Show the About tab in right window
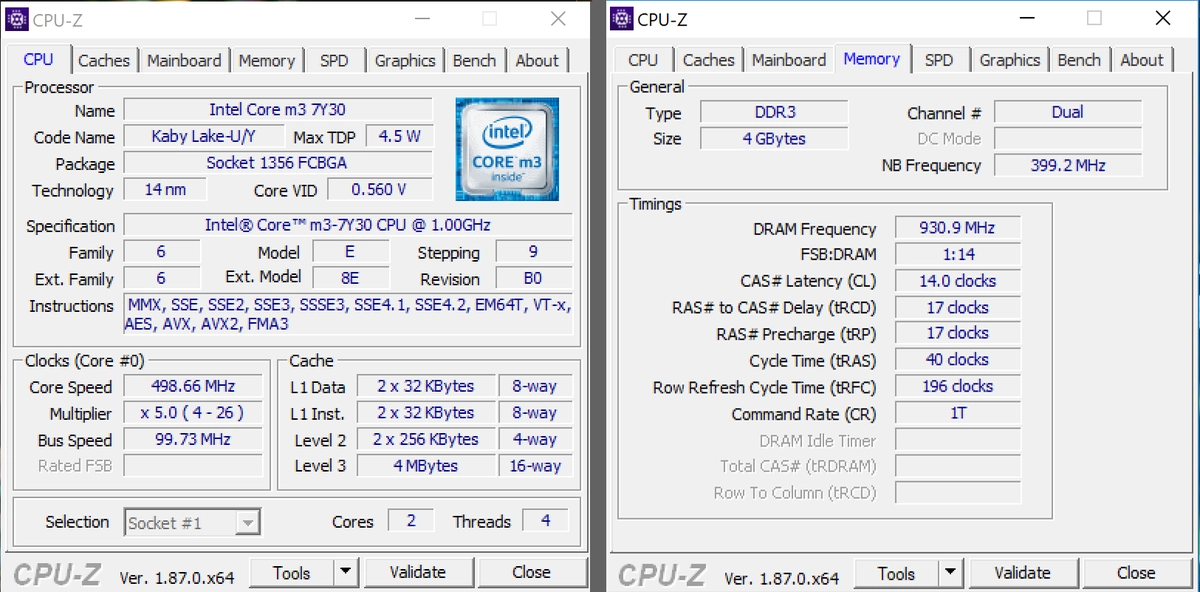1200x592 pixels. pos(1141,60)
